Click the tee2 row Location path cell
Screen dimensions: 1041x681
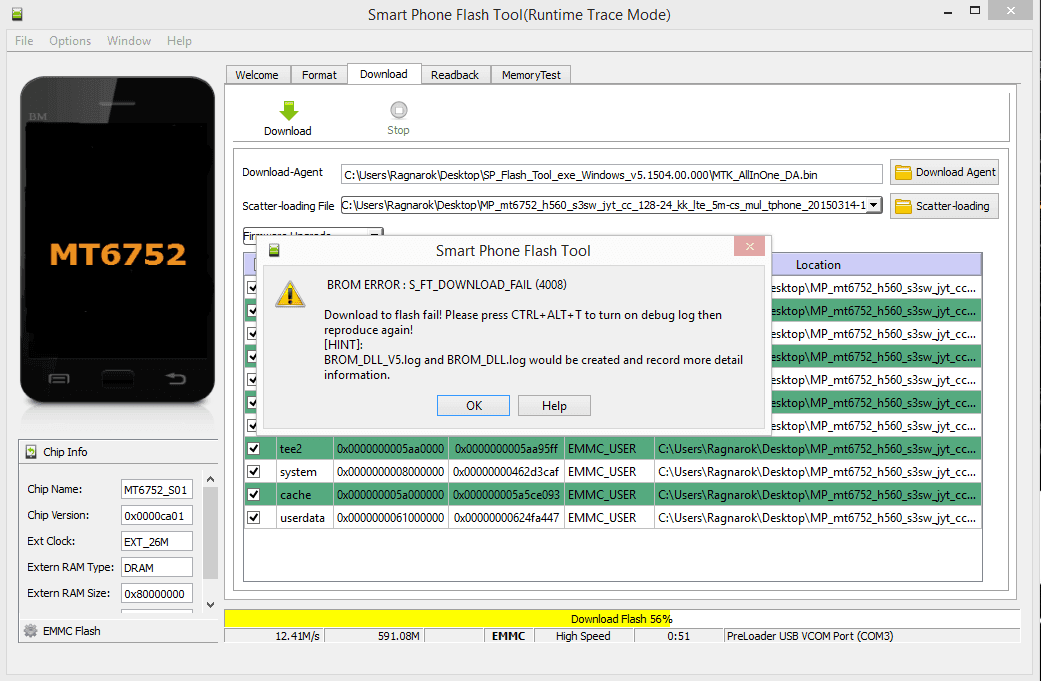point(817,449)
